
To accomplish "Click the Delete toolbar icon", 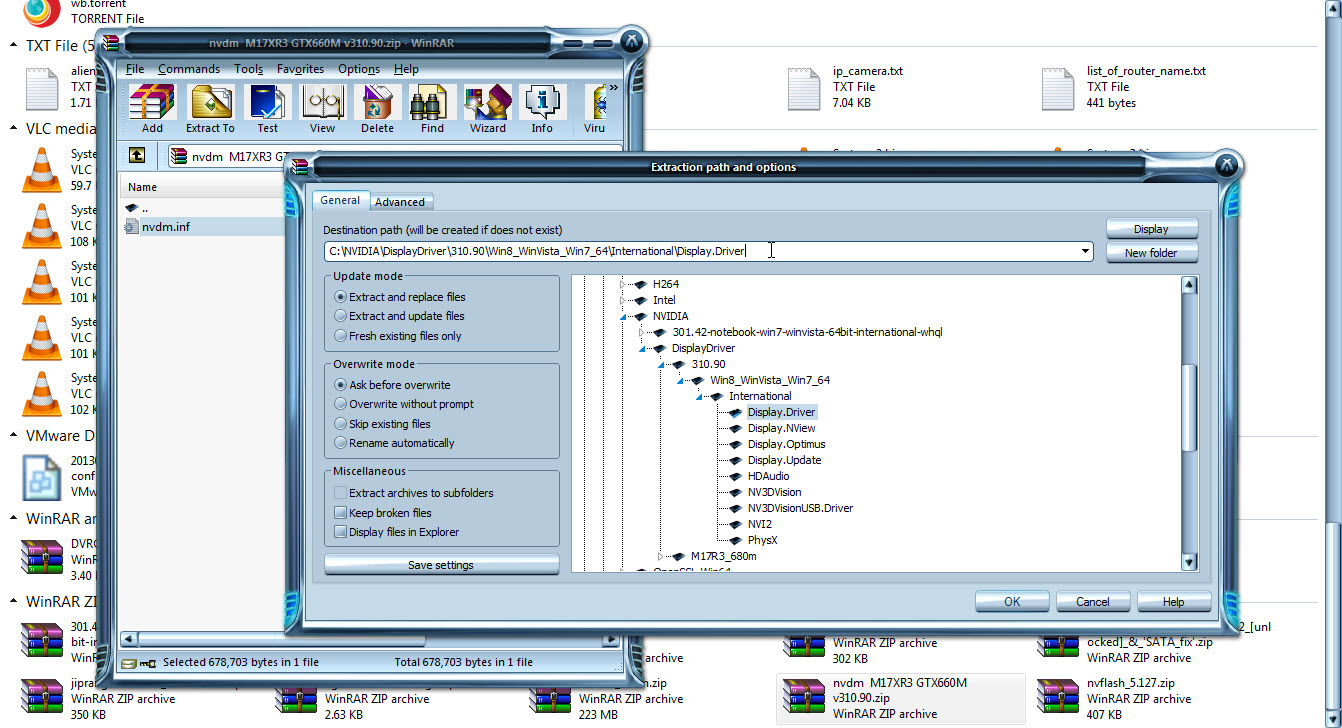I will 377,108.
